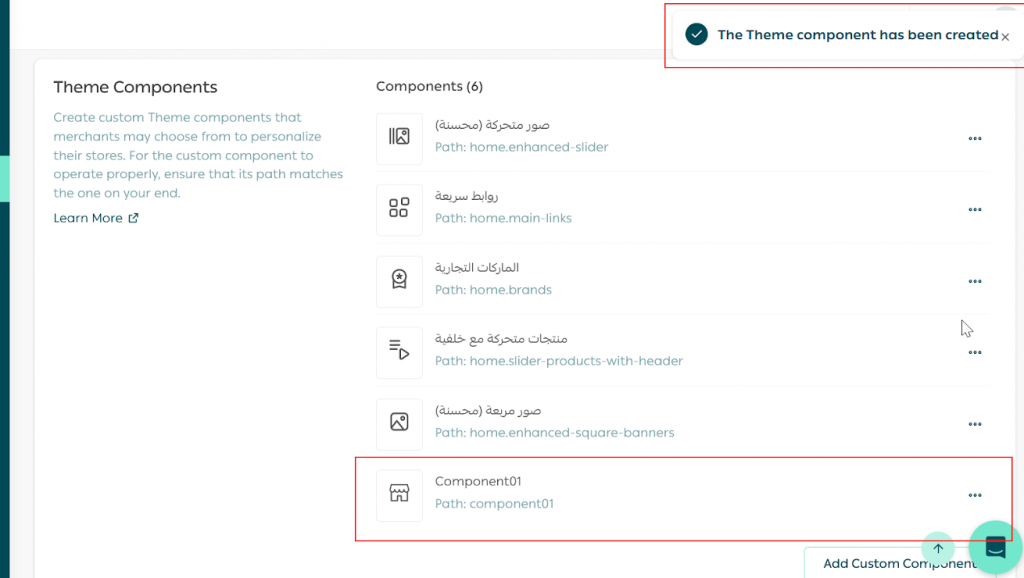Expand three-dot menu for slider-products-with-header
Image resolution: width=1024 pixels, height=578 pixels.
975,353
